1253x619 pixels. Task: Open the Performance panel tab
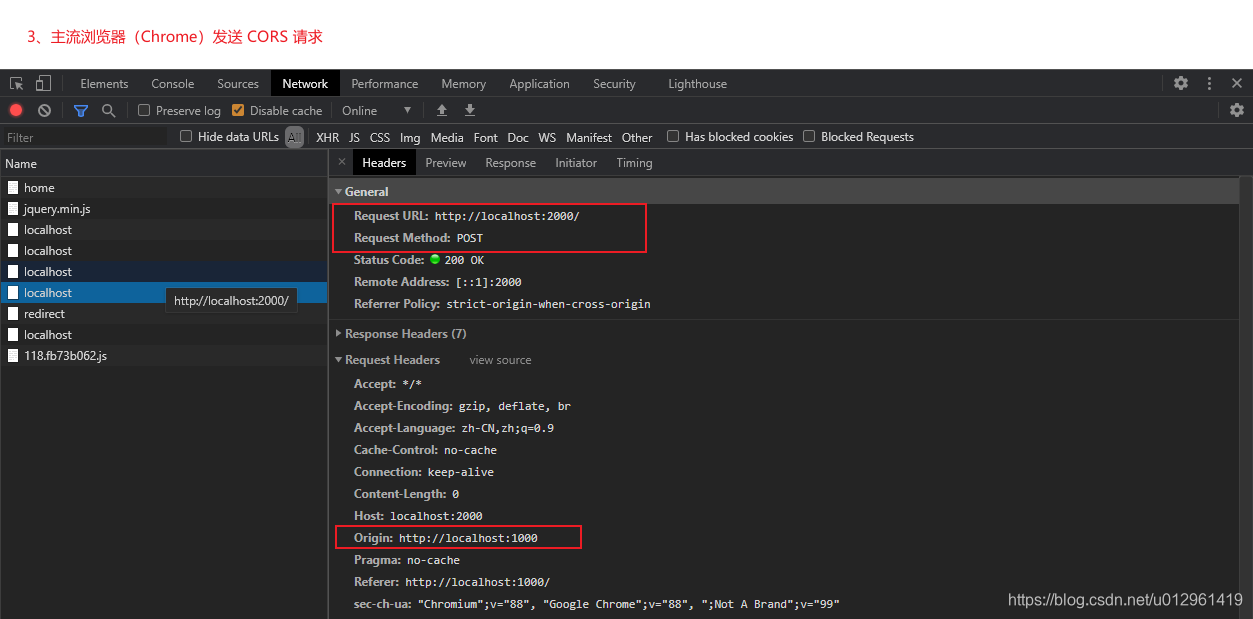tap(385, 84)
